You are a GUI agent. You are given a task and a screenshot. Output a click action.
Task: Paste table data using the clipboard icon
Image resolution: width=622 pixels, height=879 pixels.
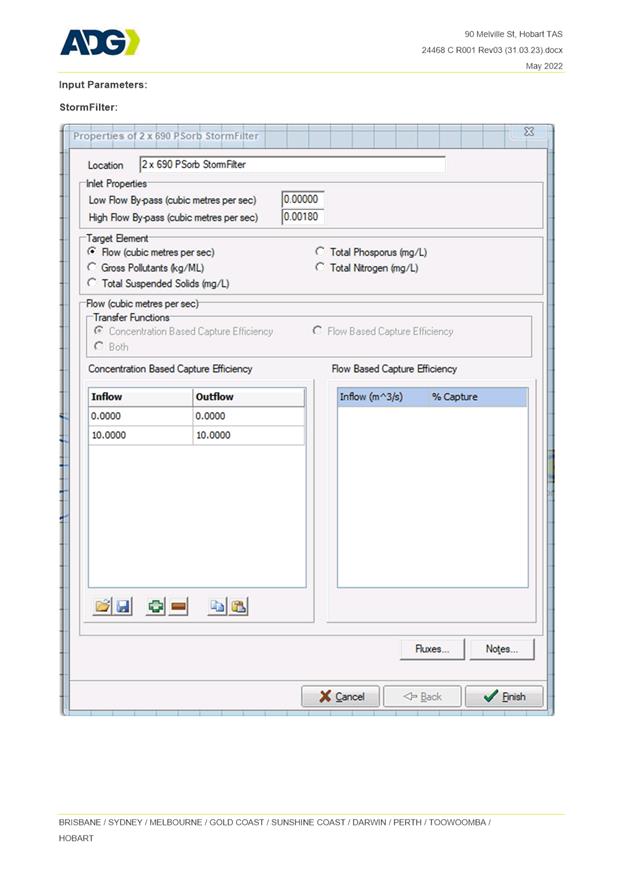238,606
